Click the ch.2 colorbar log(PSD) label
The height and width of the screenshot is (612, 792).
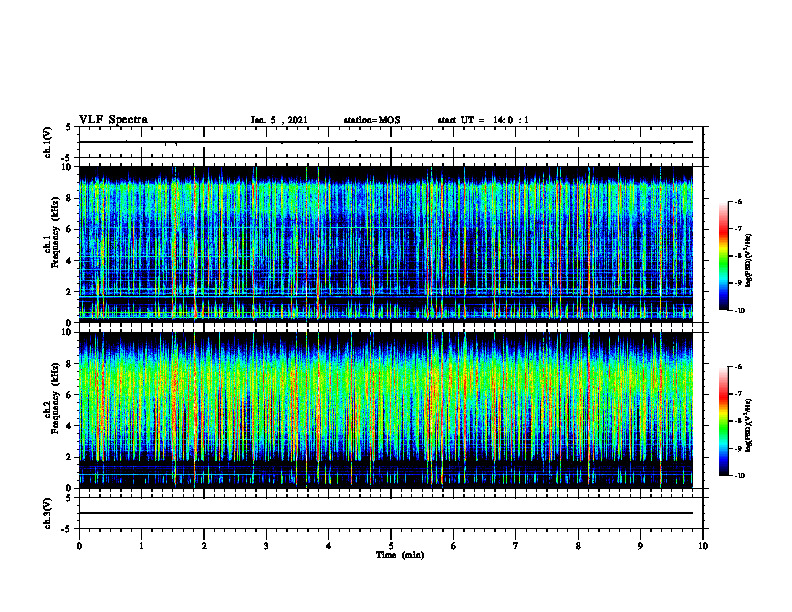749,426
